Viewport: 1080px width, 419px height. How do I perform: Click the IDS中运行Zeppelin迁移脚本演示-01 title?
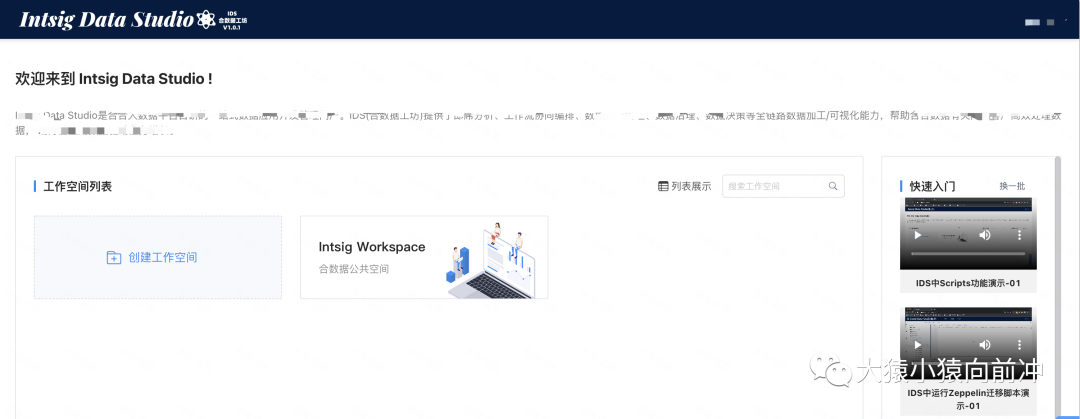click(967, 399)
